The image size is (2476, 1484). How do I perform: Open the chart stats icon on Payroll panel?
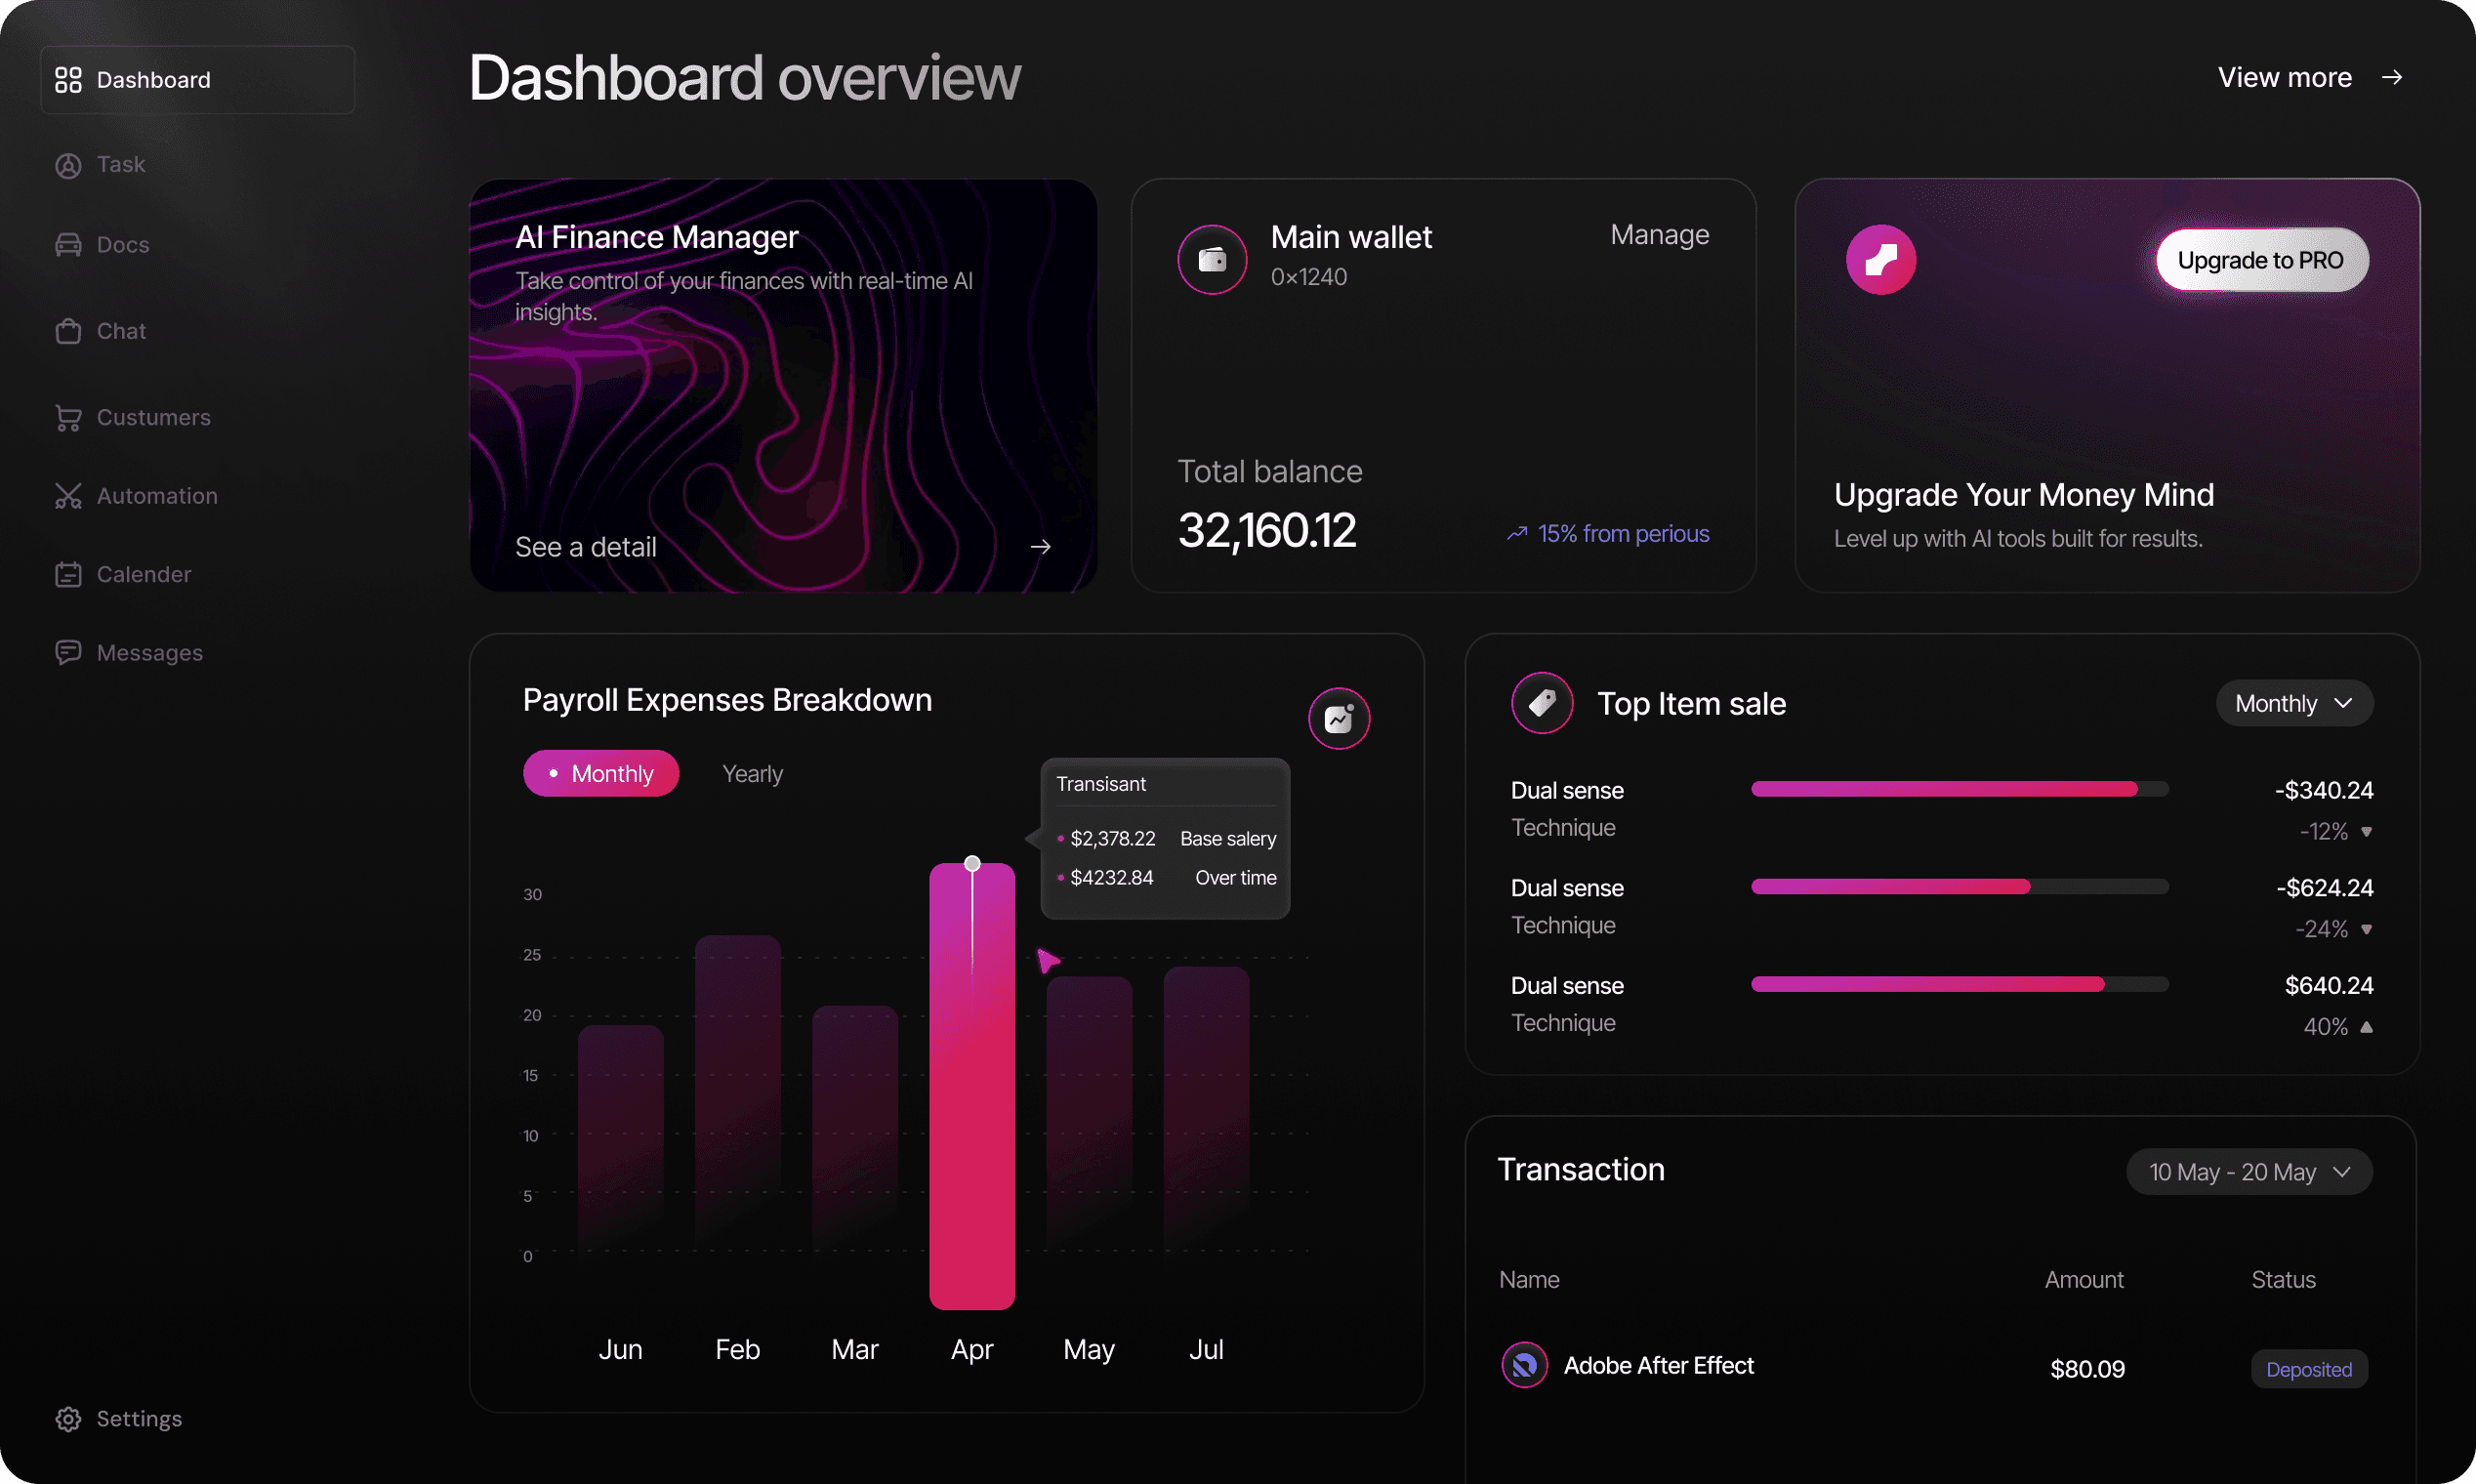(1338, 717)
